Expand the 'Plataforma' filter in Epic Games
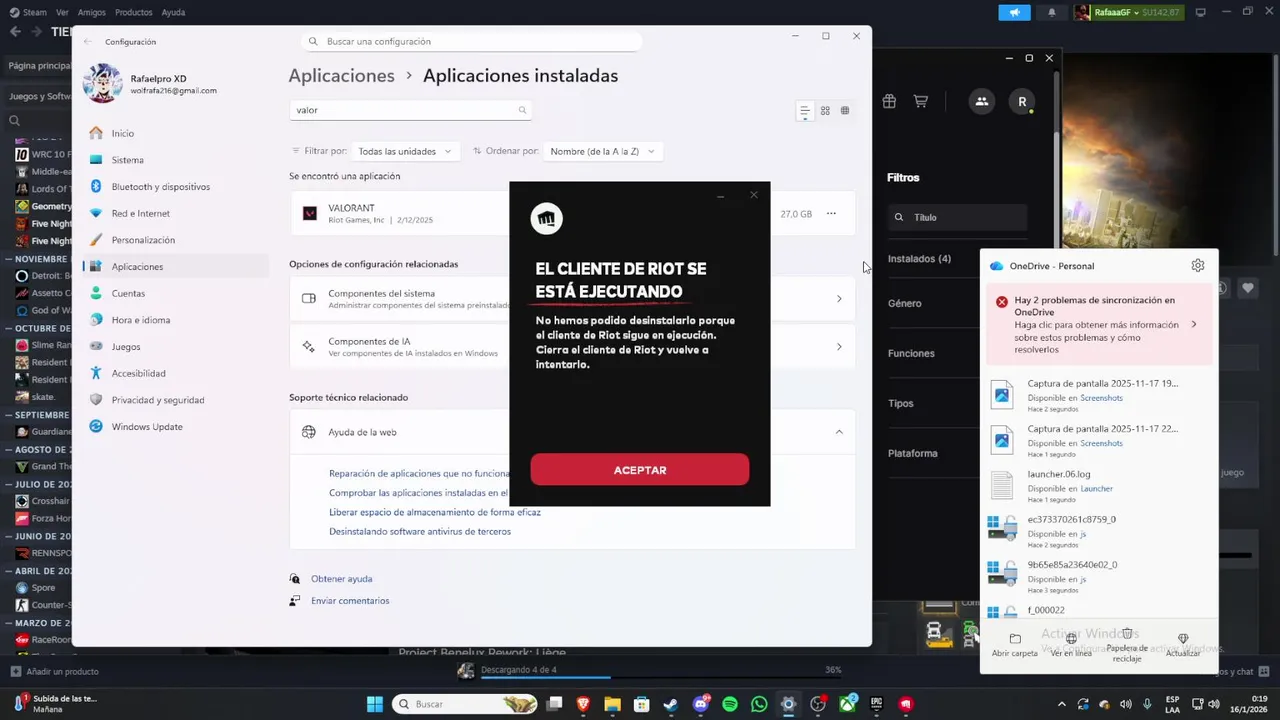1280x720 pixels. click(912, 453)
